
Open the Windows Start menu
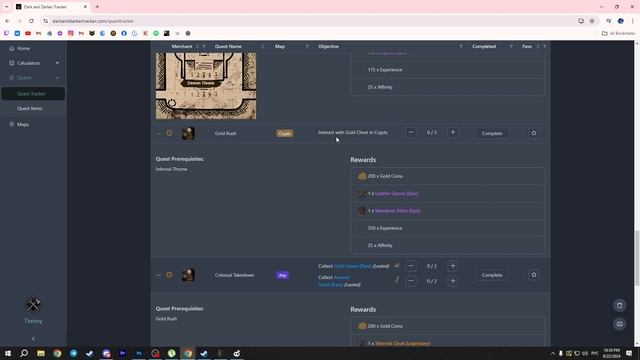(x=8, y=353)
